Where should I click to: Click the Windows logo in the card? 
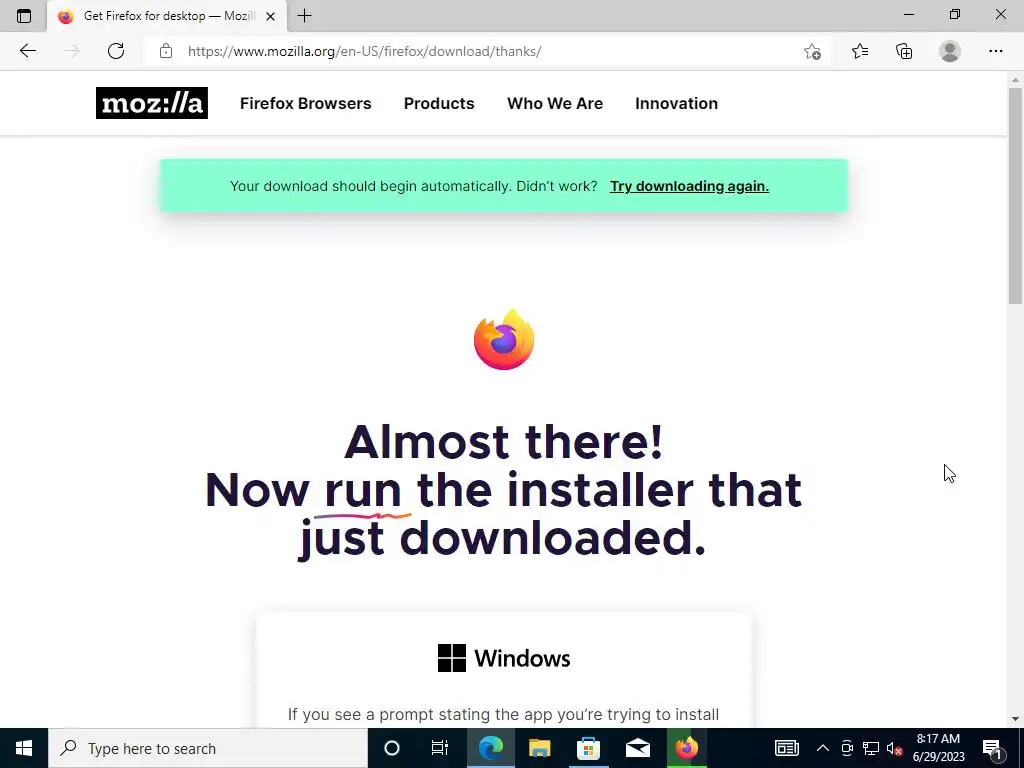pyautogui.click(x=452, y=658)
